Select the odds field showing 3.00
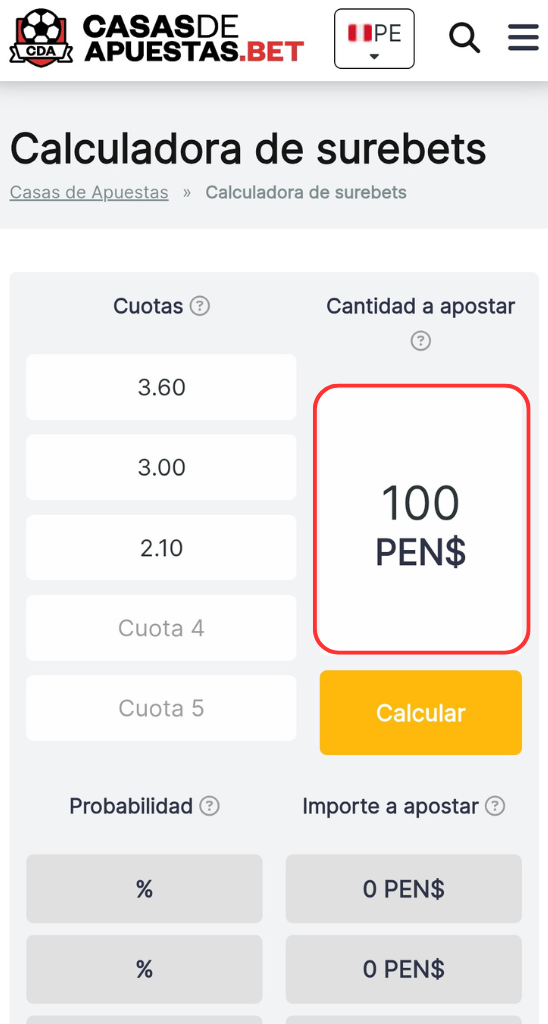The width and height of the screenshot is (548, 1024). (x=161, y=468)
